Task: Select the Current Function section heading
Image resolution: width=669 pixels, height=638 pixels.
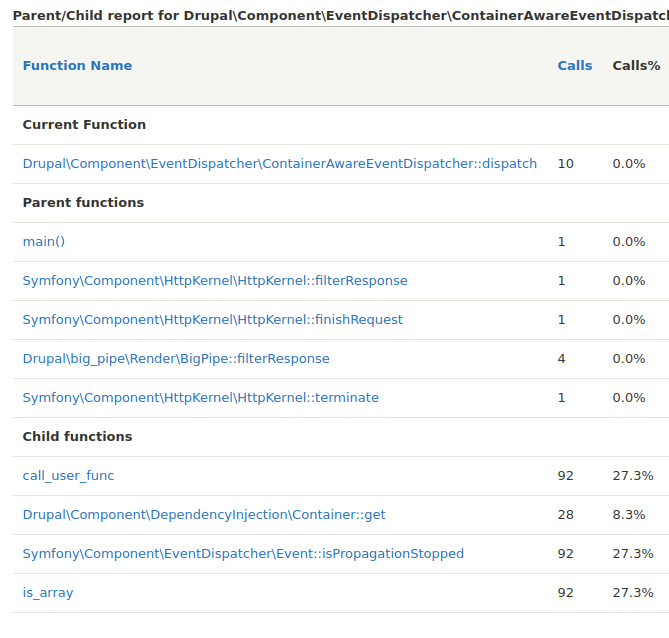Action: tap(84, 125)
